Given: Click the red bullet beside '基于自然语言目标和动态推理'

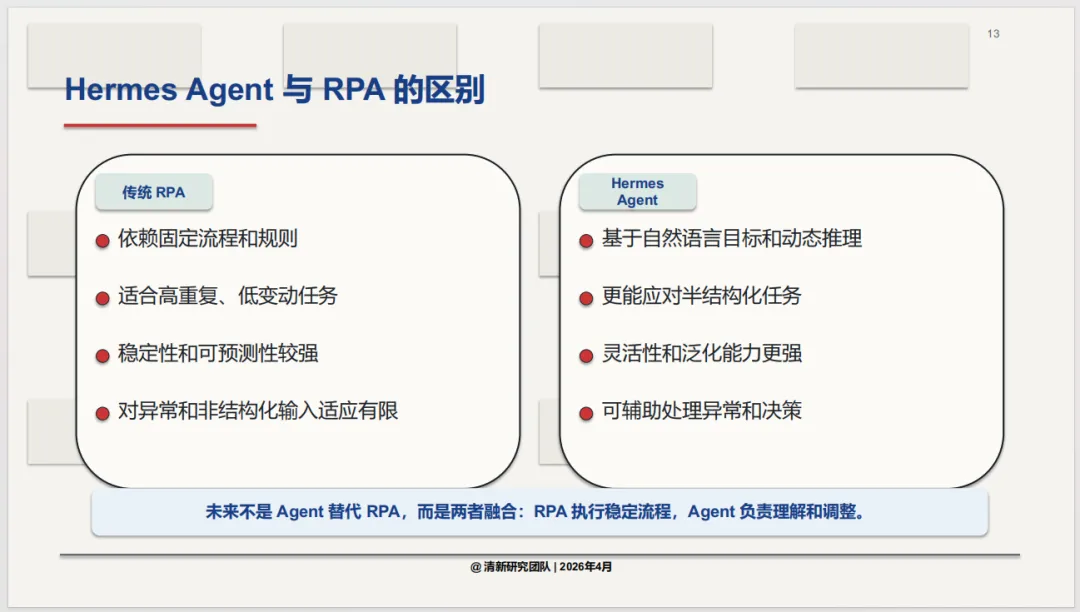Looking at the screenshot, I should (586, 241).
